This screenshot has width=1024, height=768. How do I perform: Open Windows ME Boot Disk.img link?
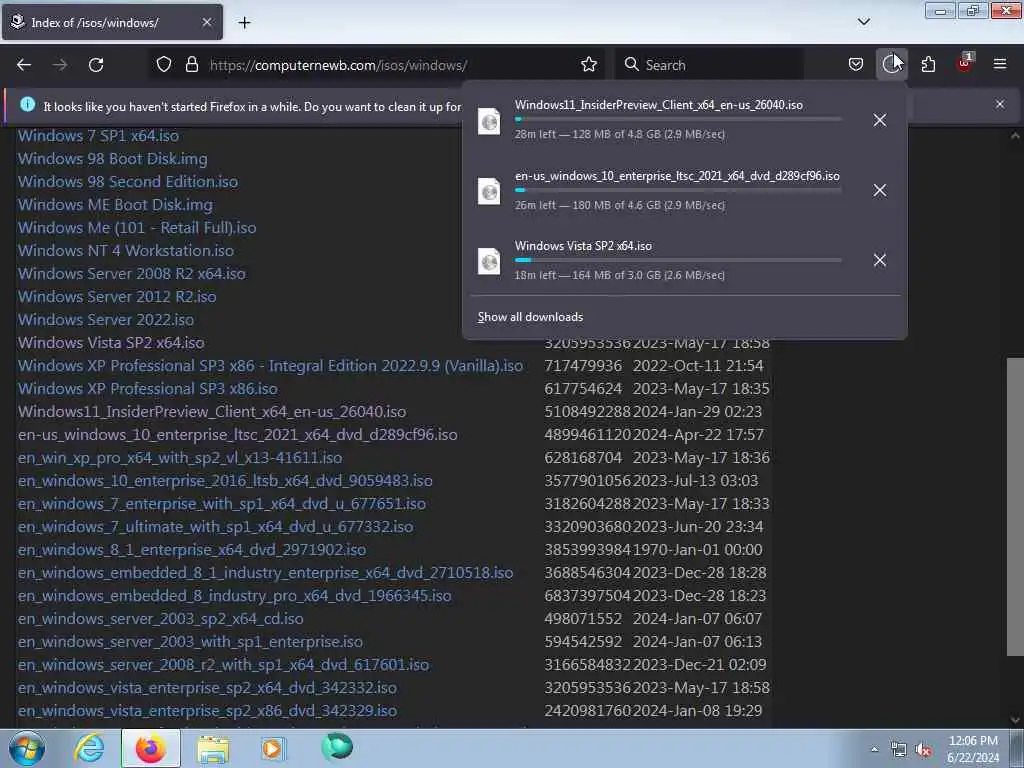tap(115, 204)
